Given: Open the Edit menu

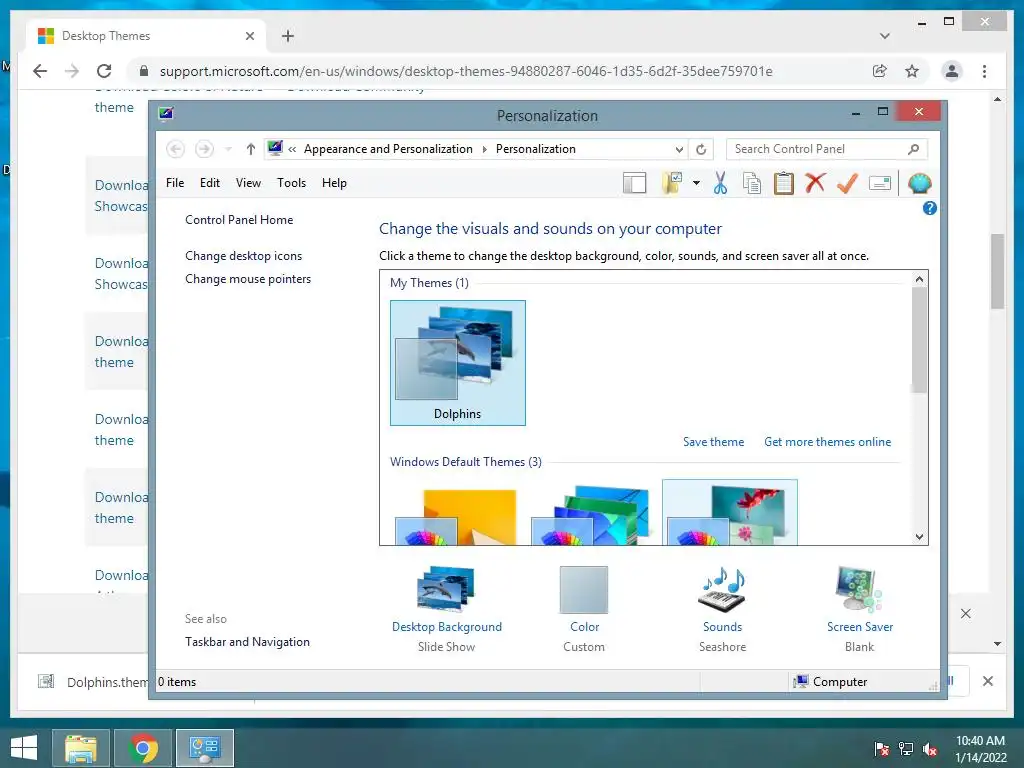Looking at the screenshot, I should [x=210, y=183].
